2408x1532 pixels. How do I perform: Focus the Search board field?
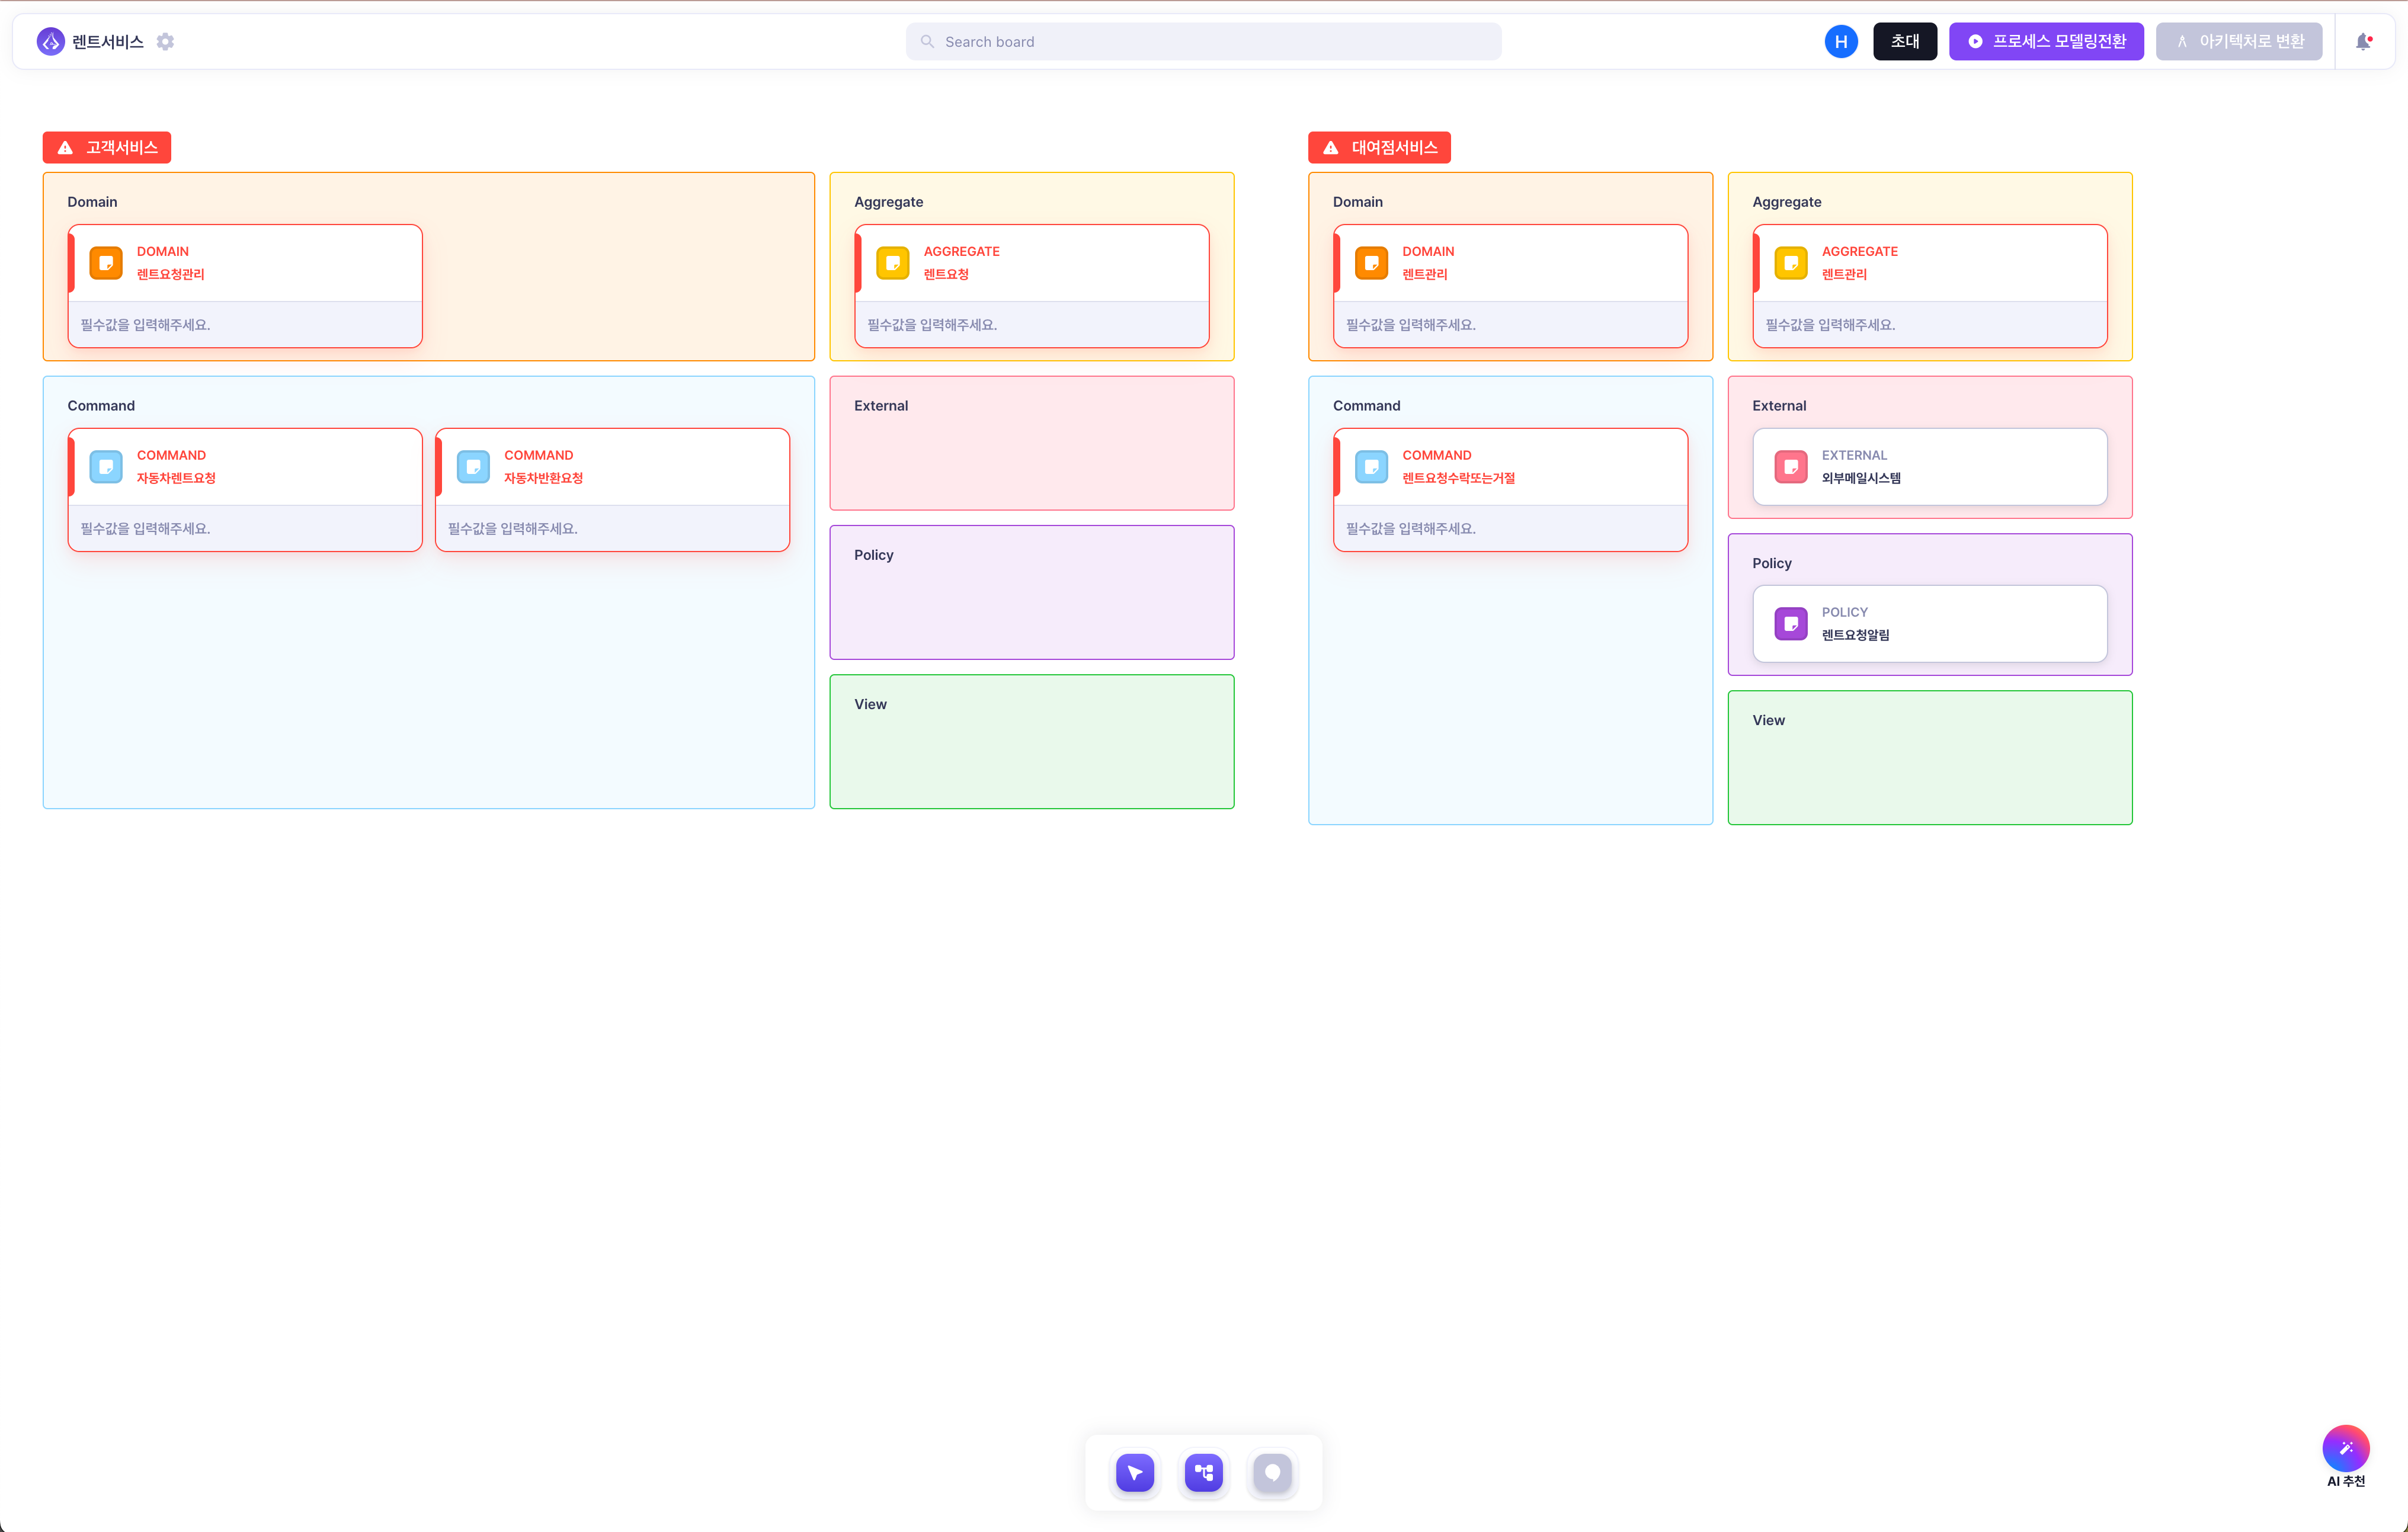coord(1204,42)
